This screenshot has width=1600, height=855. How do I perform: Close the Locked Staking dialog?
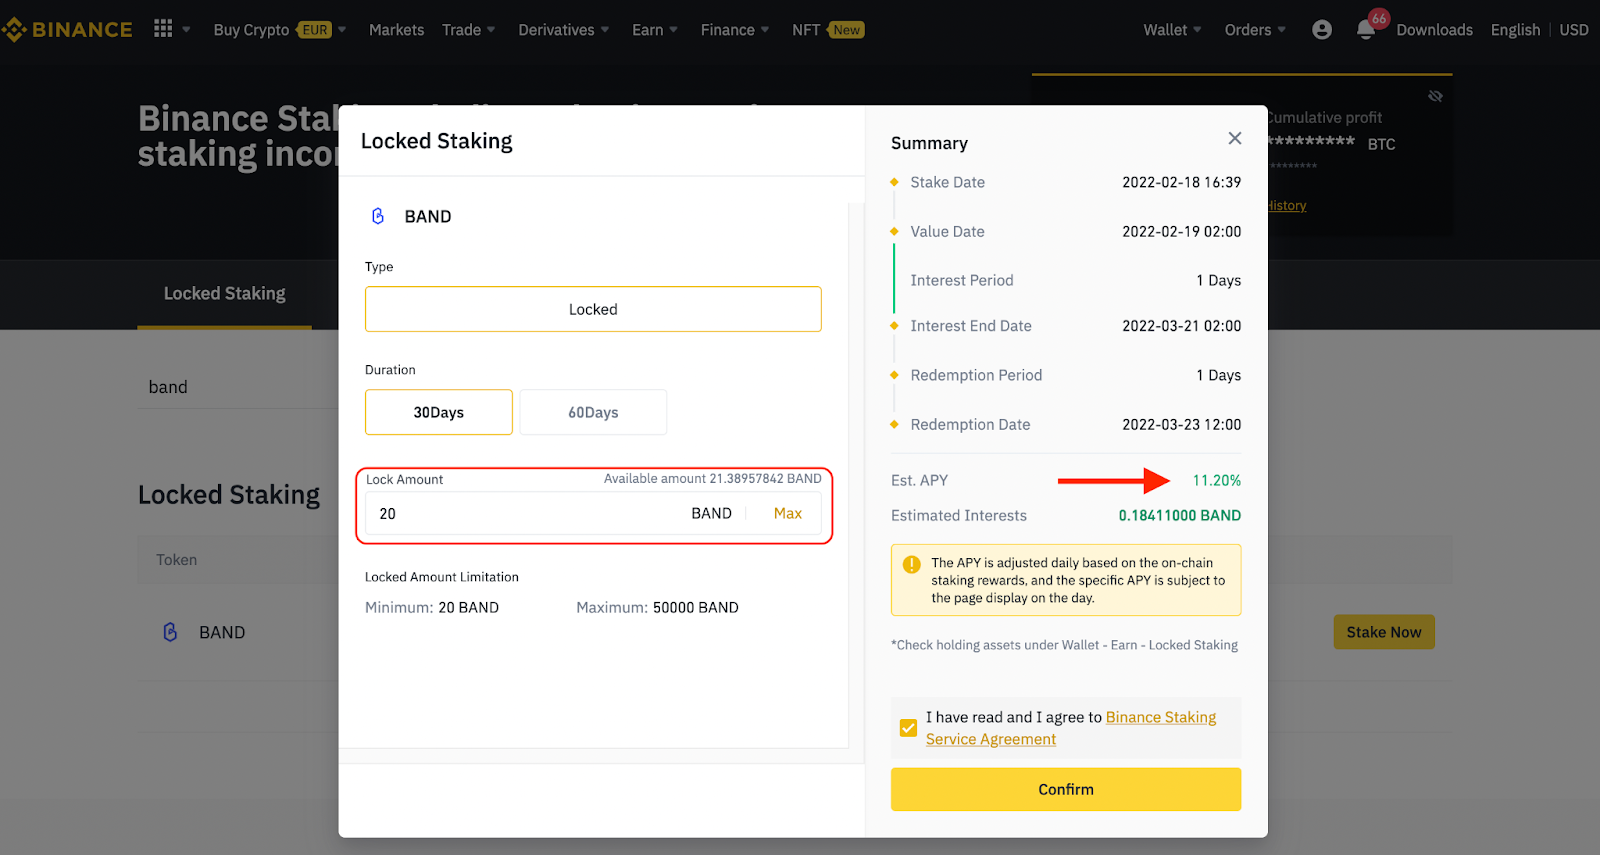pyautogui.click(x=1235, y=138)
